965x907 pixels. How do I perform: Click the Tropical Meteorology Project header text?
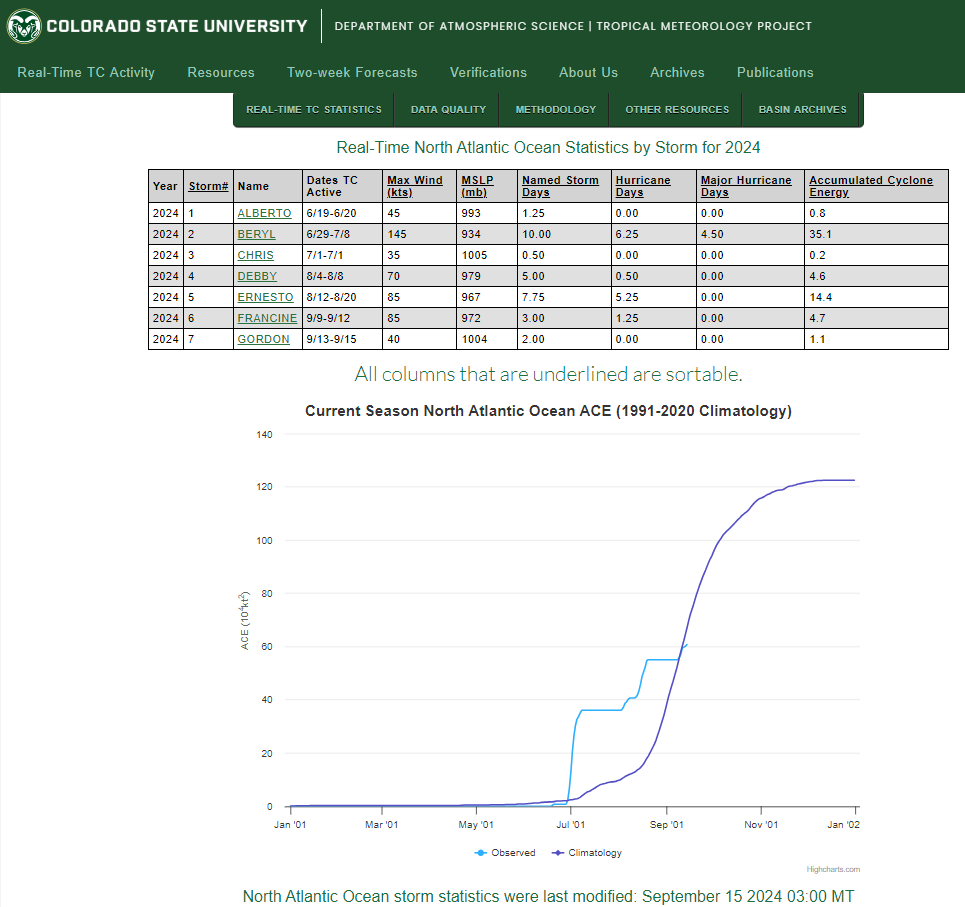(704, 26)
